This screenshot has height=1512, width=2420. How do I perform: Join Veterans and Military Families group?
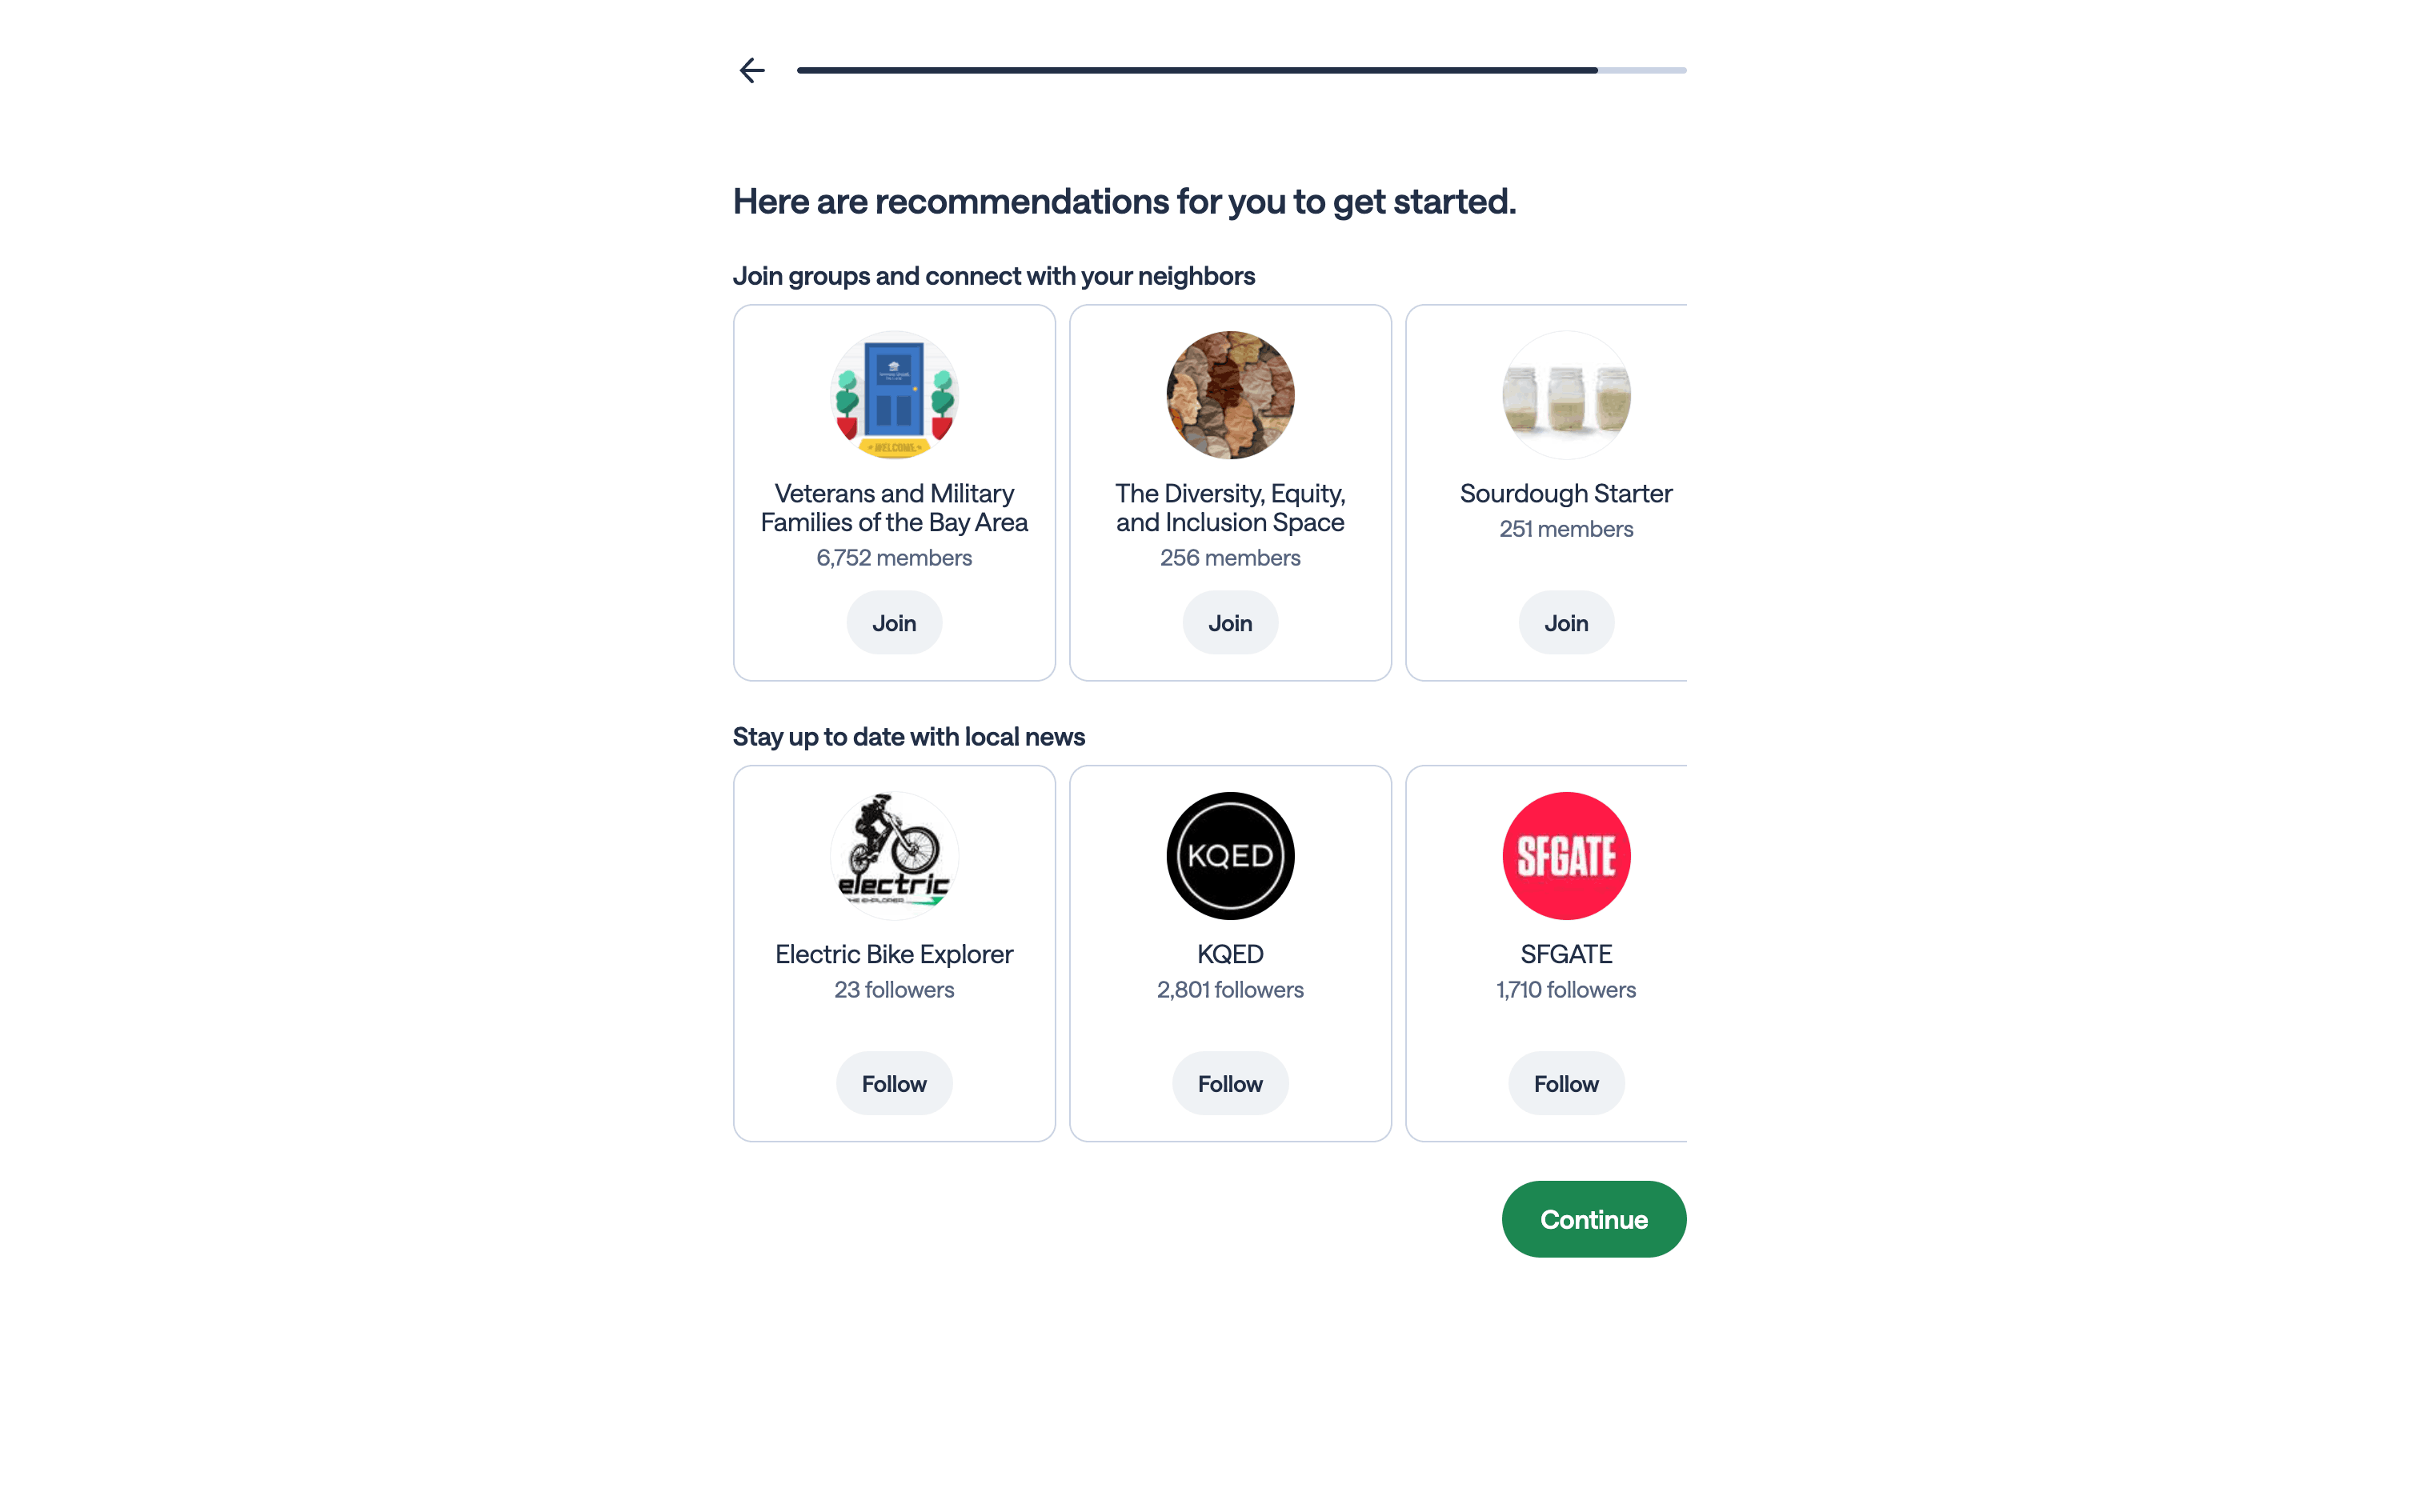(894, 623)
